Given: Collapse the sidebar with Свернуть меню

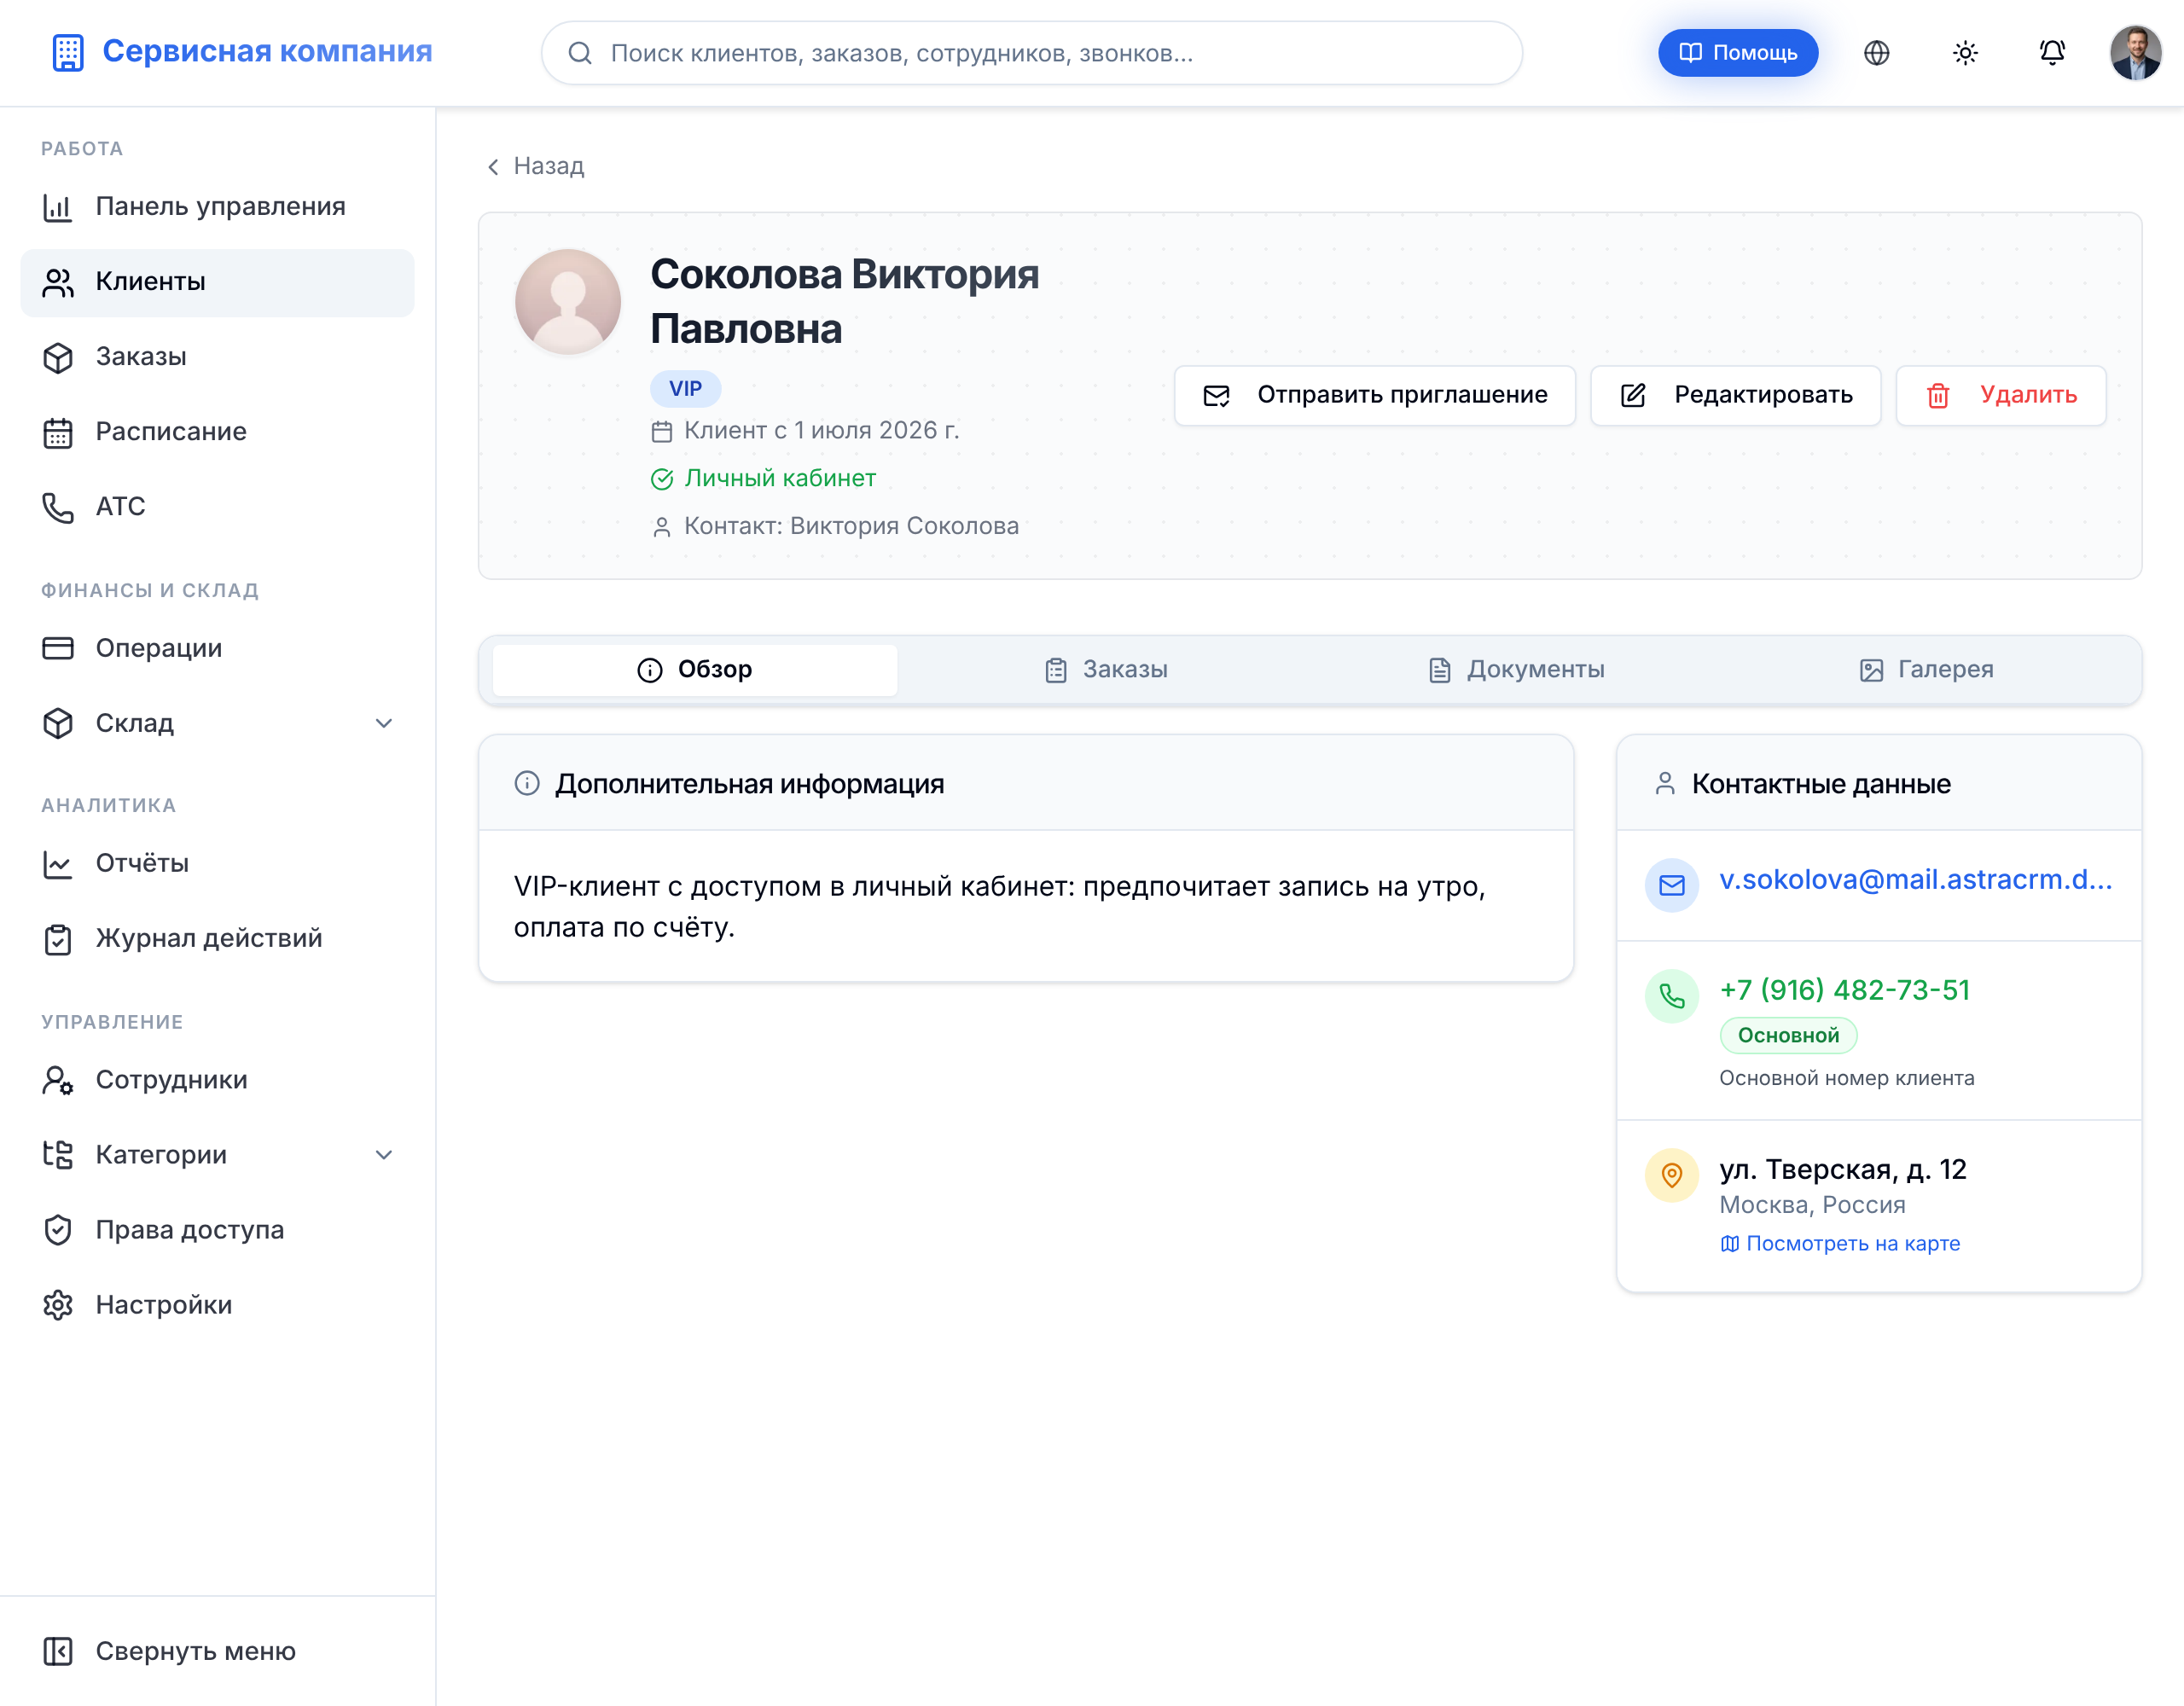Looking at the screenshot, I should point(217,1651).
